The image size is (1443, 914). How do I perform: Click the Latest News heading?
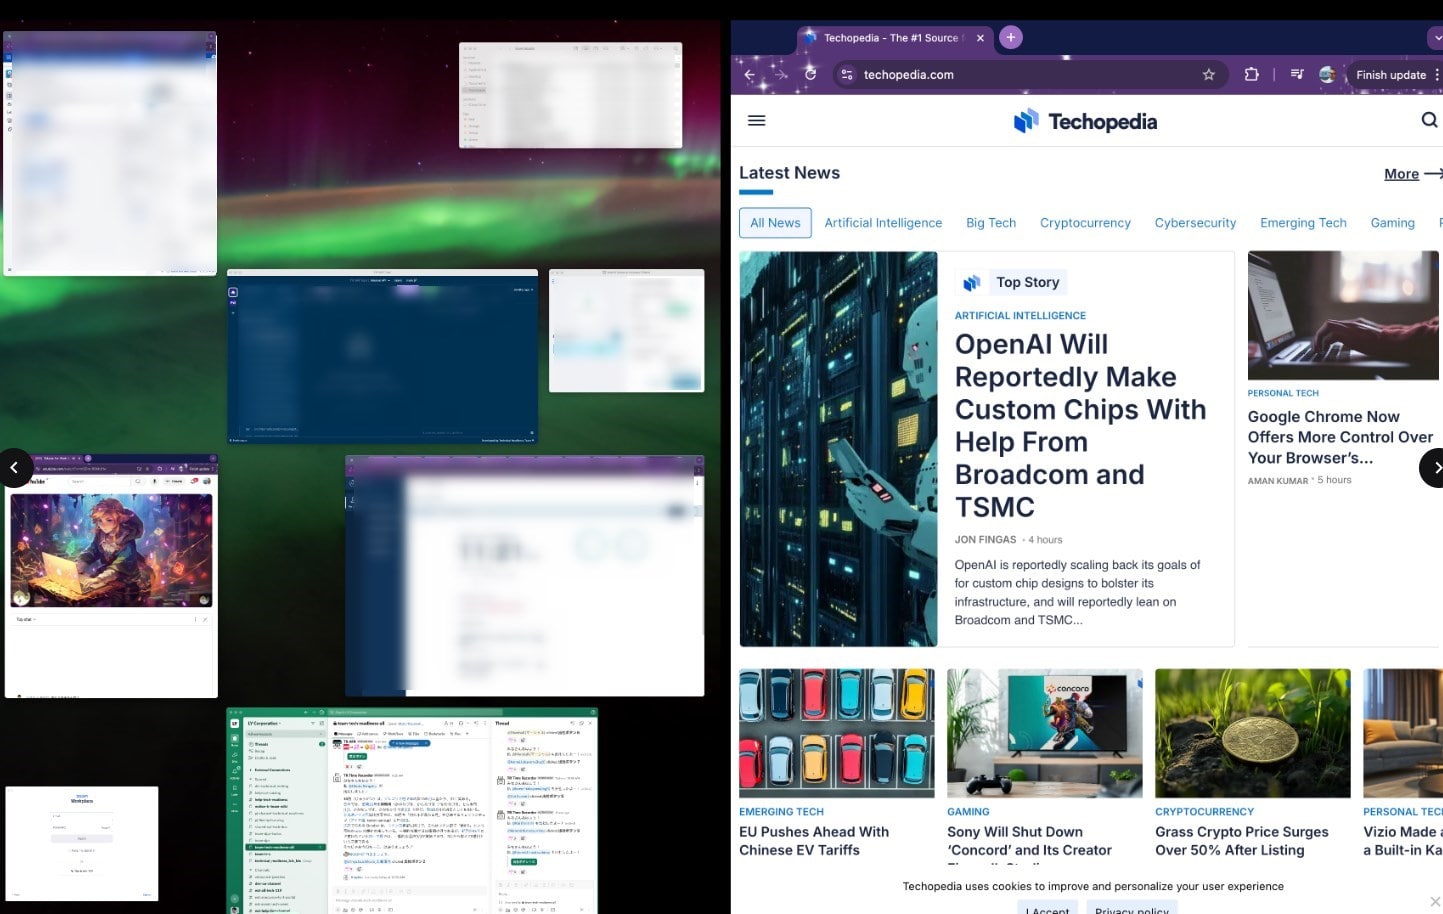pos(789,173)
